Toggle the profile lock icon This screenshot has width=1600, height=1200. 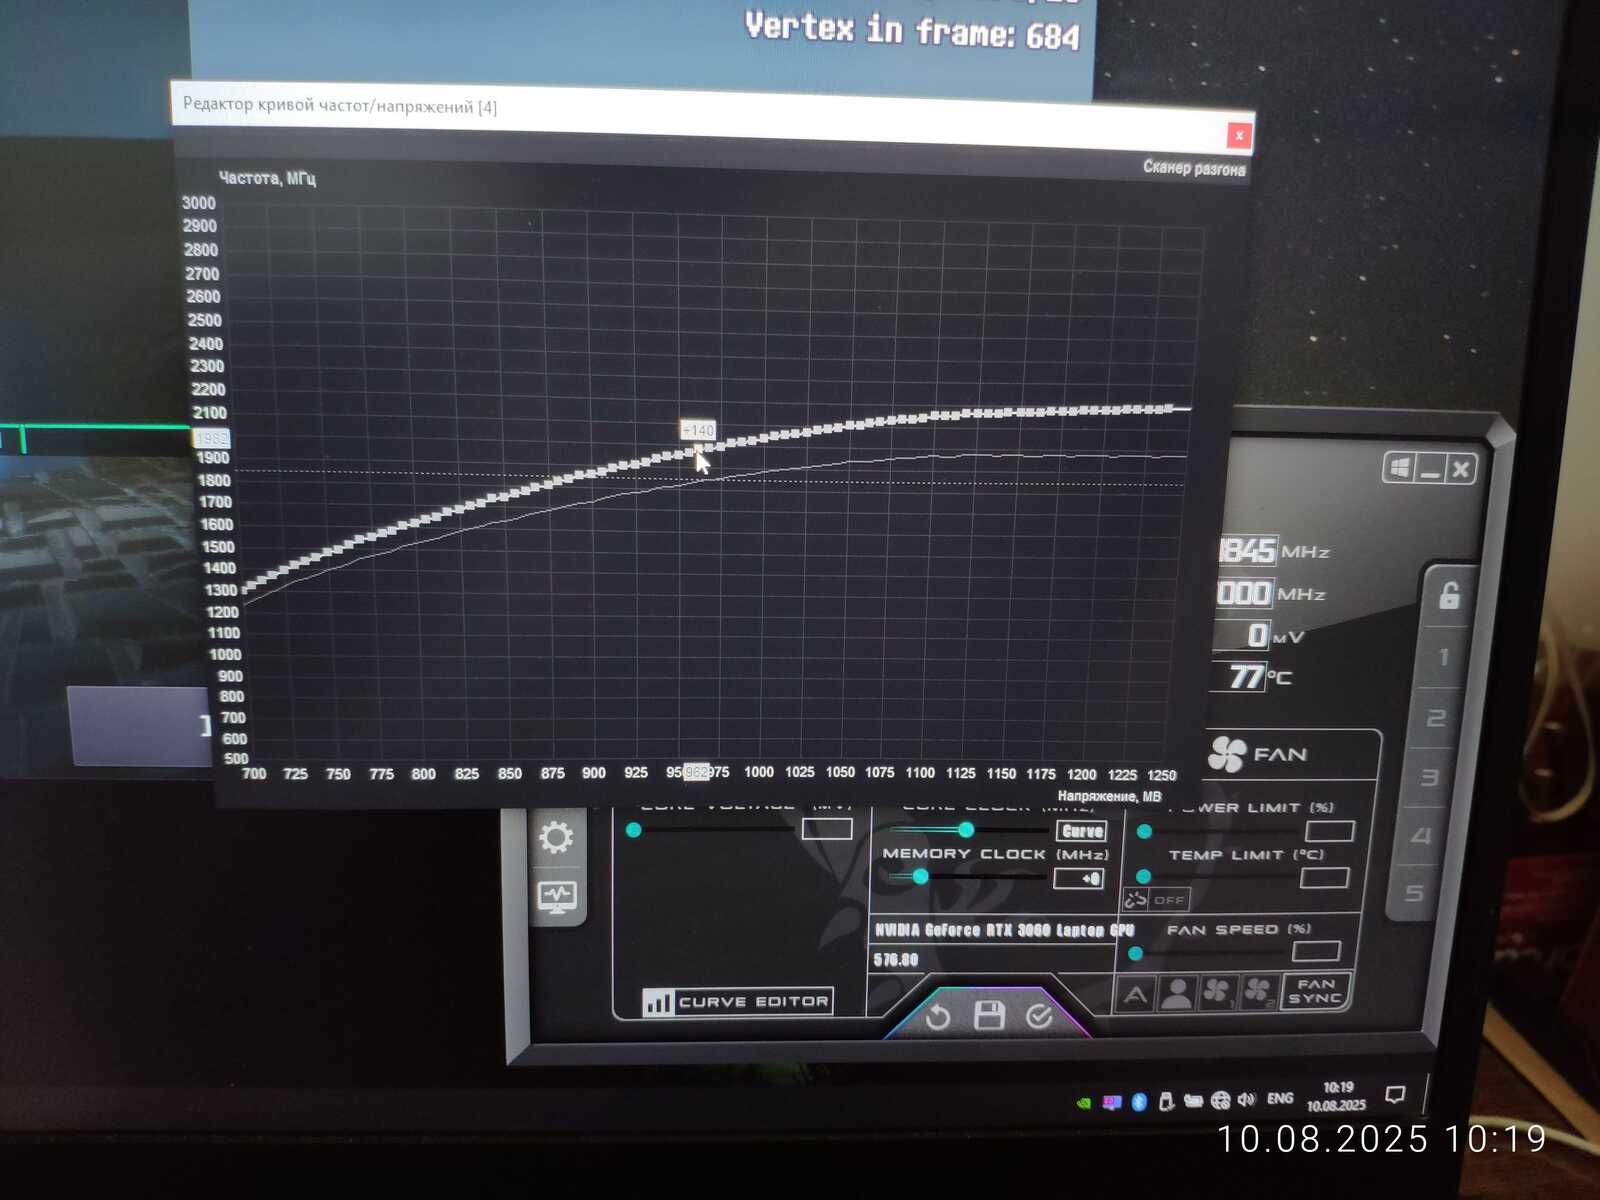1449,595
